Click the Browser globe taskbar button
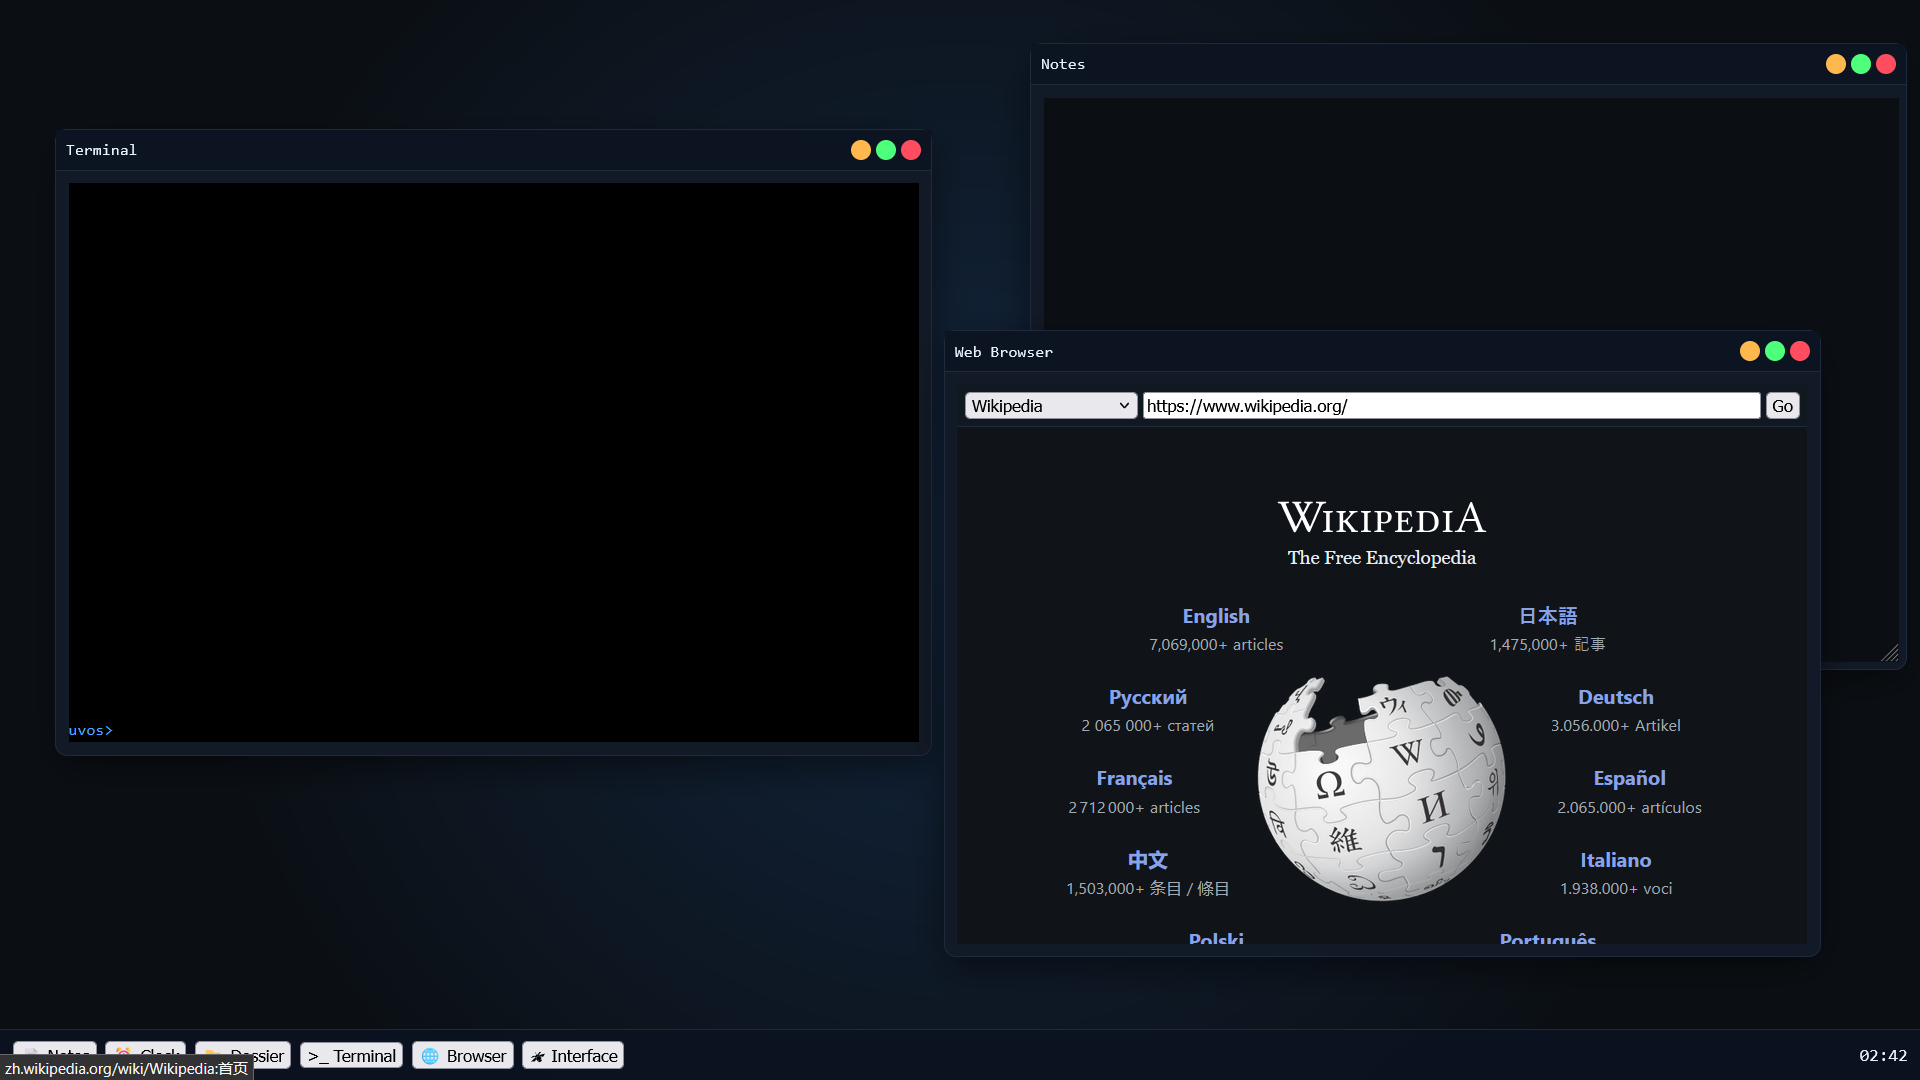The height and width of the screenshot is (1080, 1920). (x=463, y=1056)
